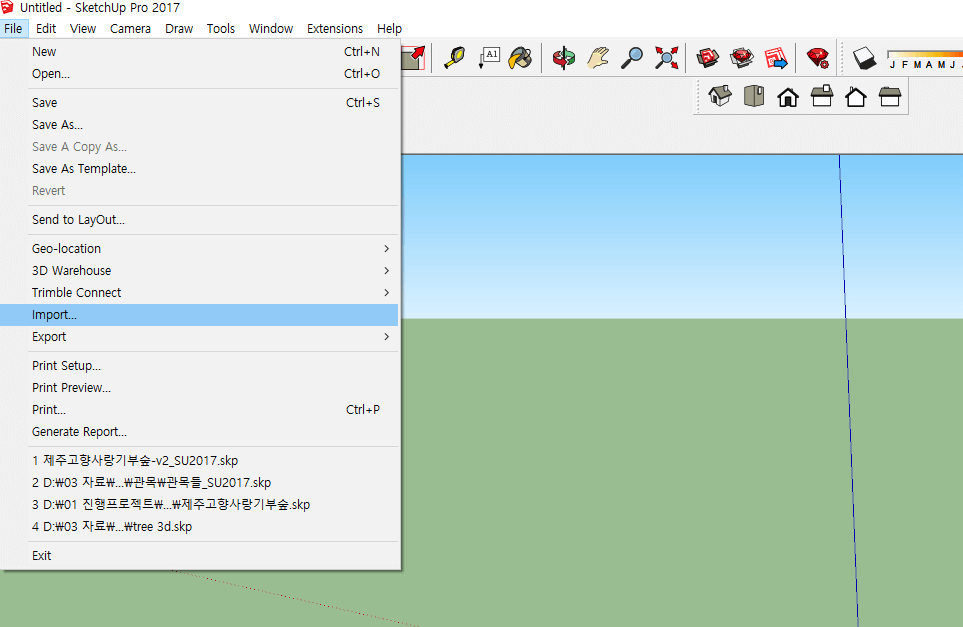Expand the Trimble Connect submenu
The width and height of the screenshot is (963, 627).
click(199, 293)
